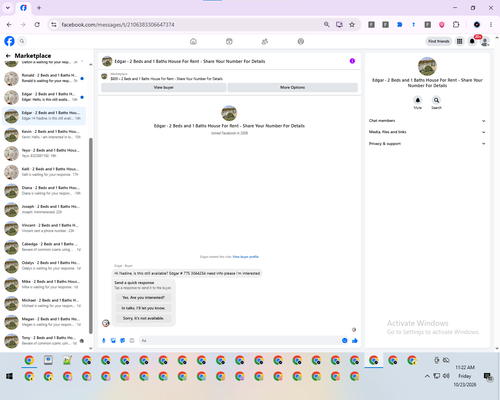The width and height of the screenshot is (500, 400).
Task: Open Diana's conversation
Action: tap(44, 191)
